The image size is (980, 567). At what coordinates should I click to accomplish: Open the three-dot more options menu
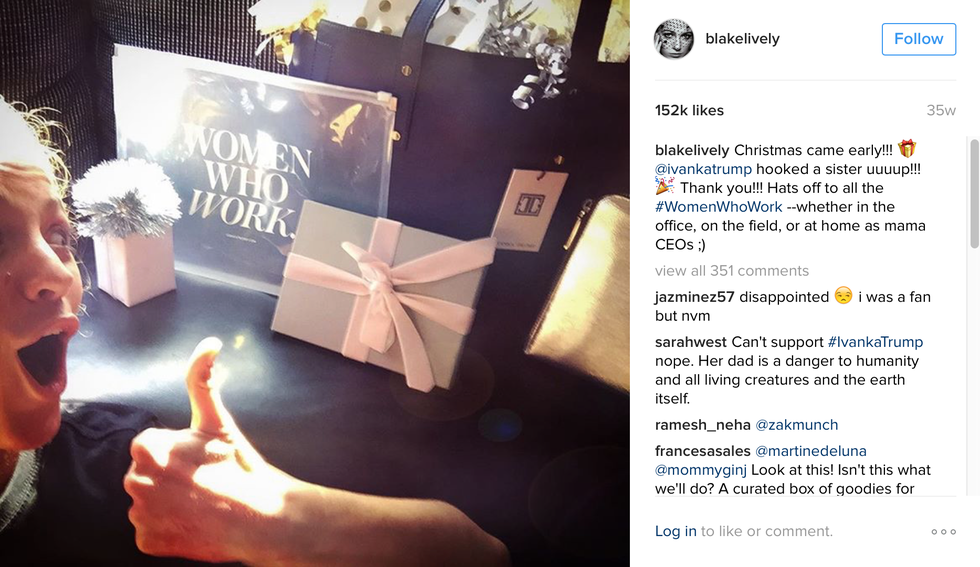tap(943, 532)
